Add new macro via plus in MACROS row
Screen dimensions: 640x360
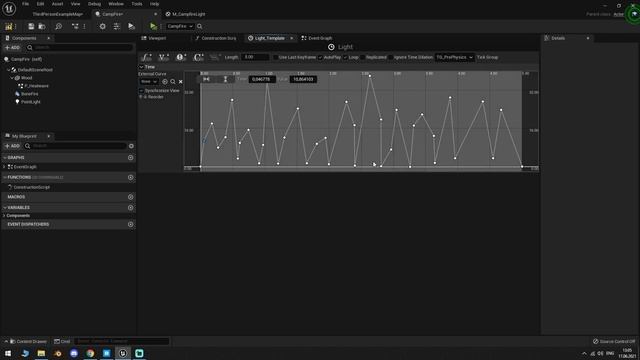(131, 197)
